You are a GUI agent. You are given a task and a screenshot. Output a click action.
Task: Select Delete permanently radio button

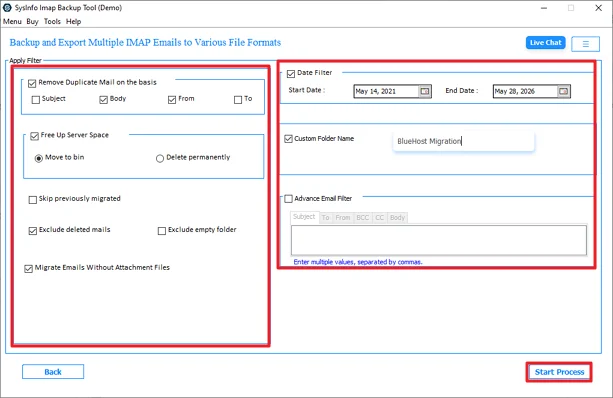(x=160, y=158)
